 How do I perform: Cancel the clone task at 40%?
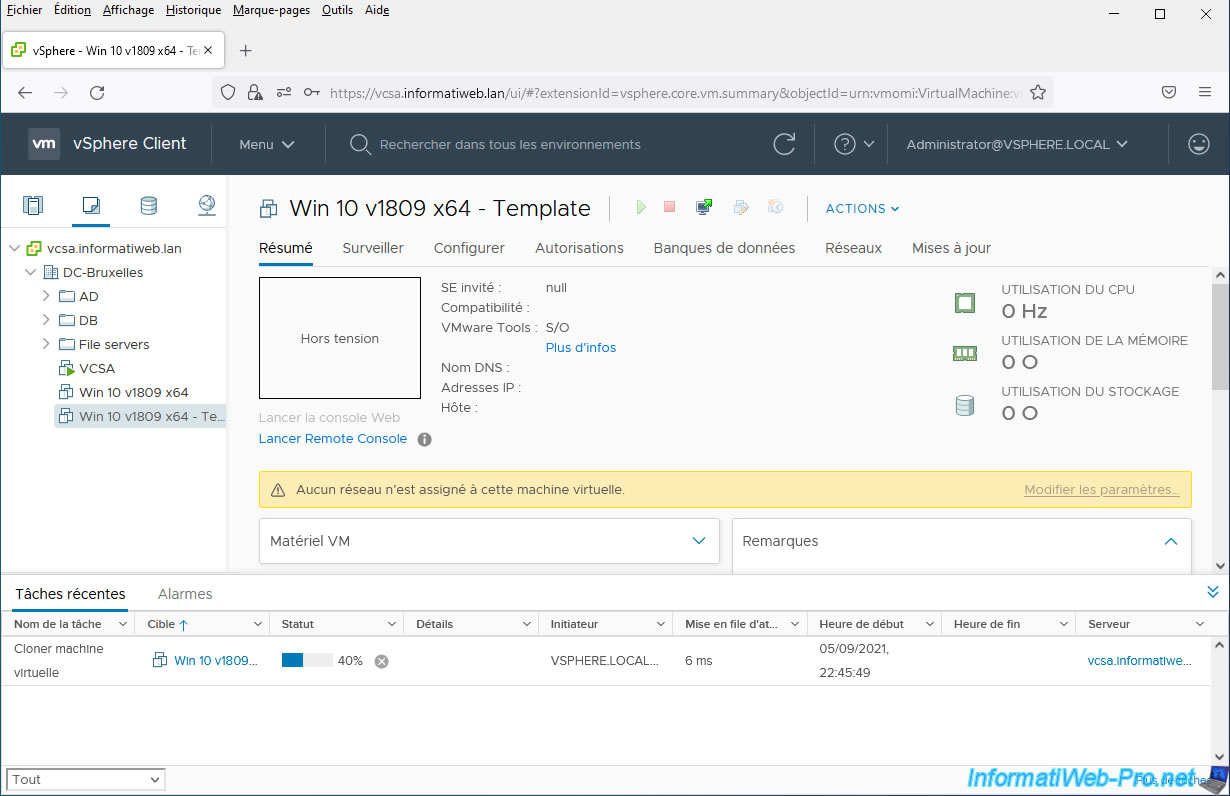click(x=381, y=661)
